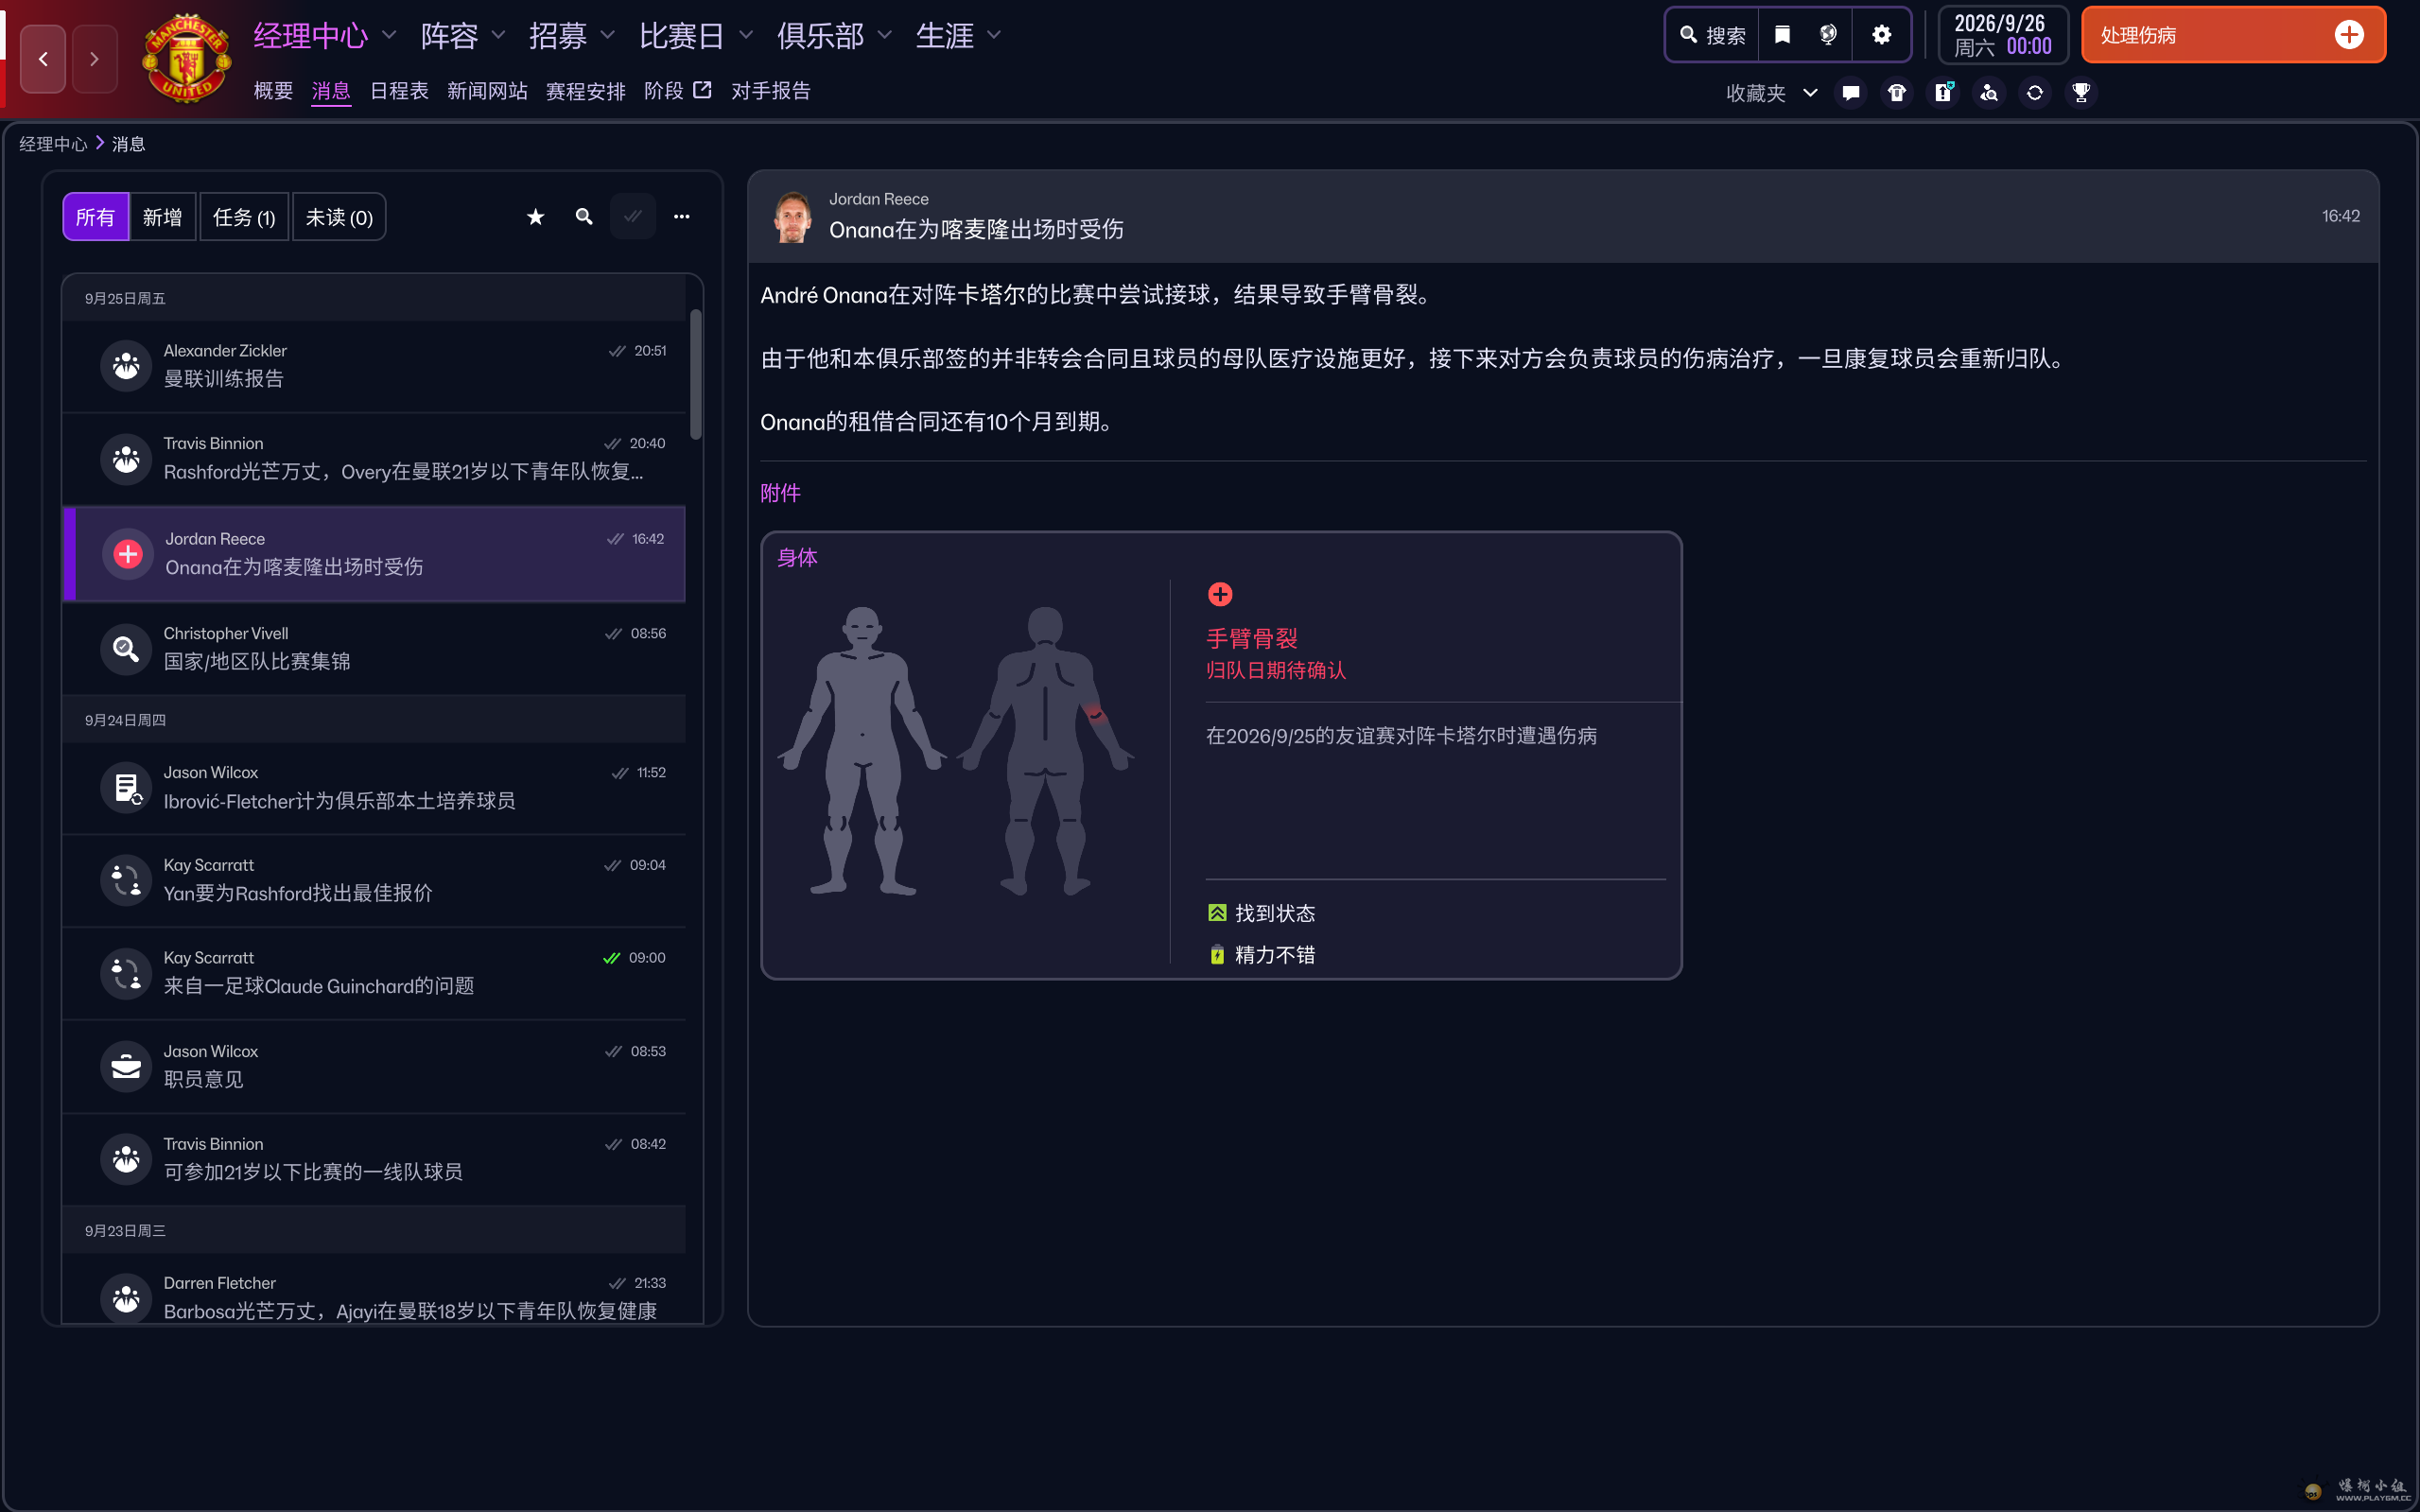Click the bookmark icon beside search
The width and height of the screenshot is (2420, 1512).
1782,35
